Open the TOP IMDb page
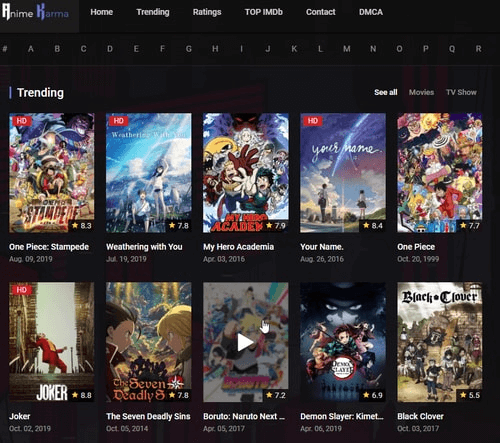 tap(264, 12)
